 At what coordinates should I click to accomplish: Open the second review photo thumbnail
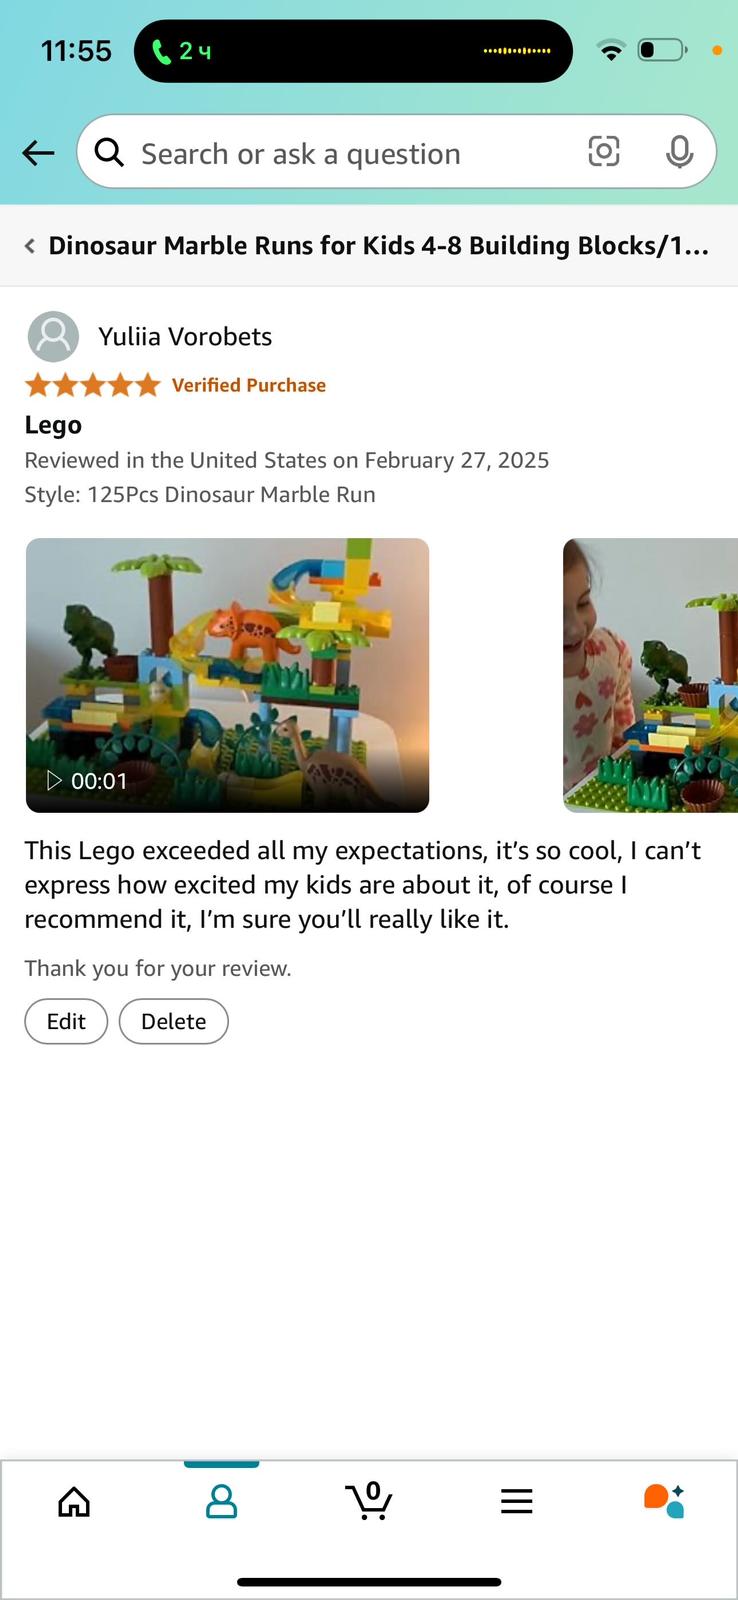click(650, 675)
